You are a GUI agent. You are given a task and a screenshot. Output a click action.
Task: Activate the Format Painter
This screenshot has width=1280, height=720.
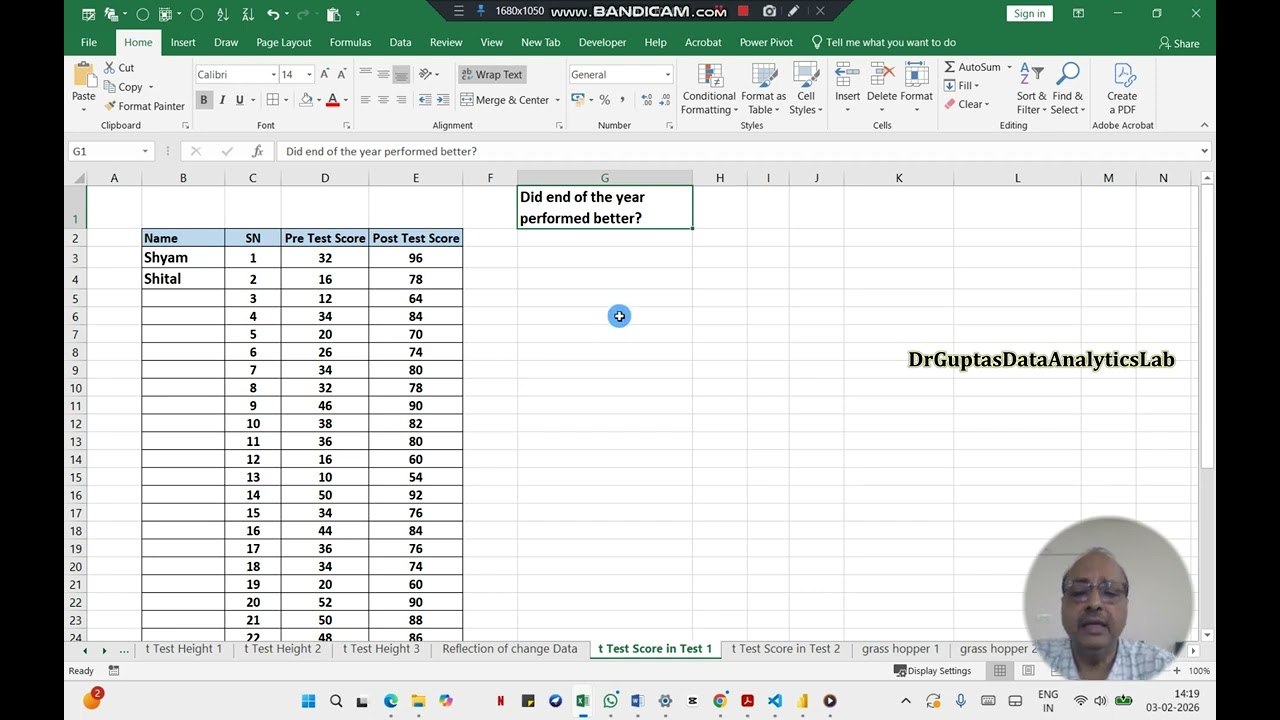coord(145,106)
